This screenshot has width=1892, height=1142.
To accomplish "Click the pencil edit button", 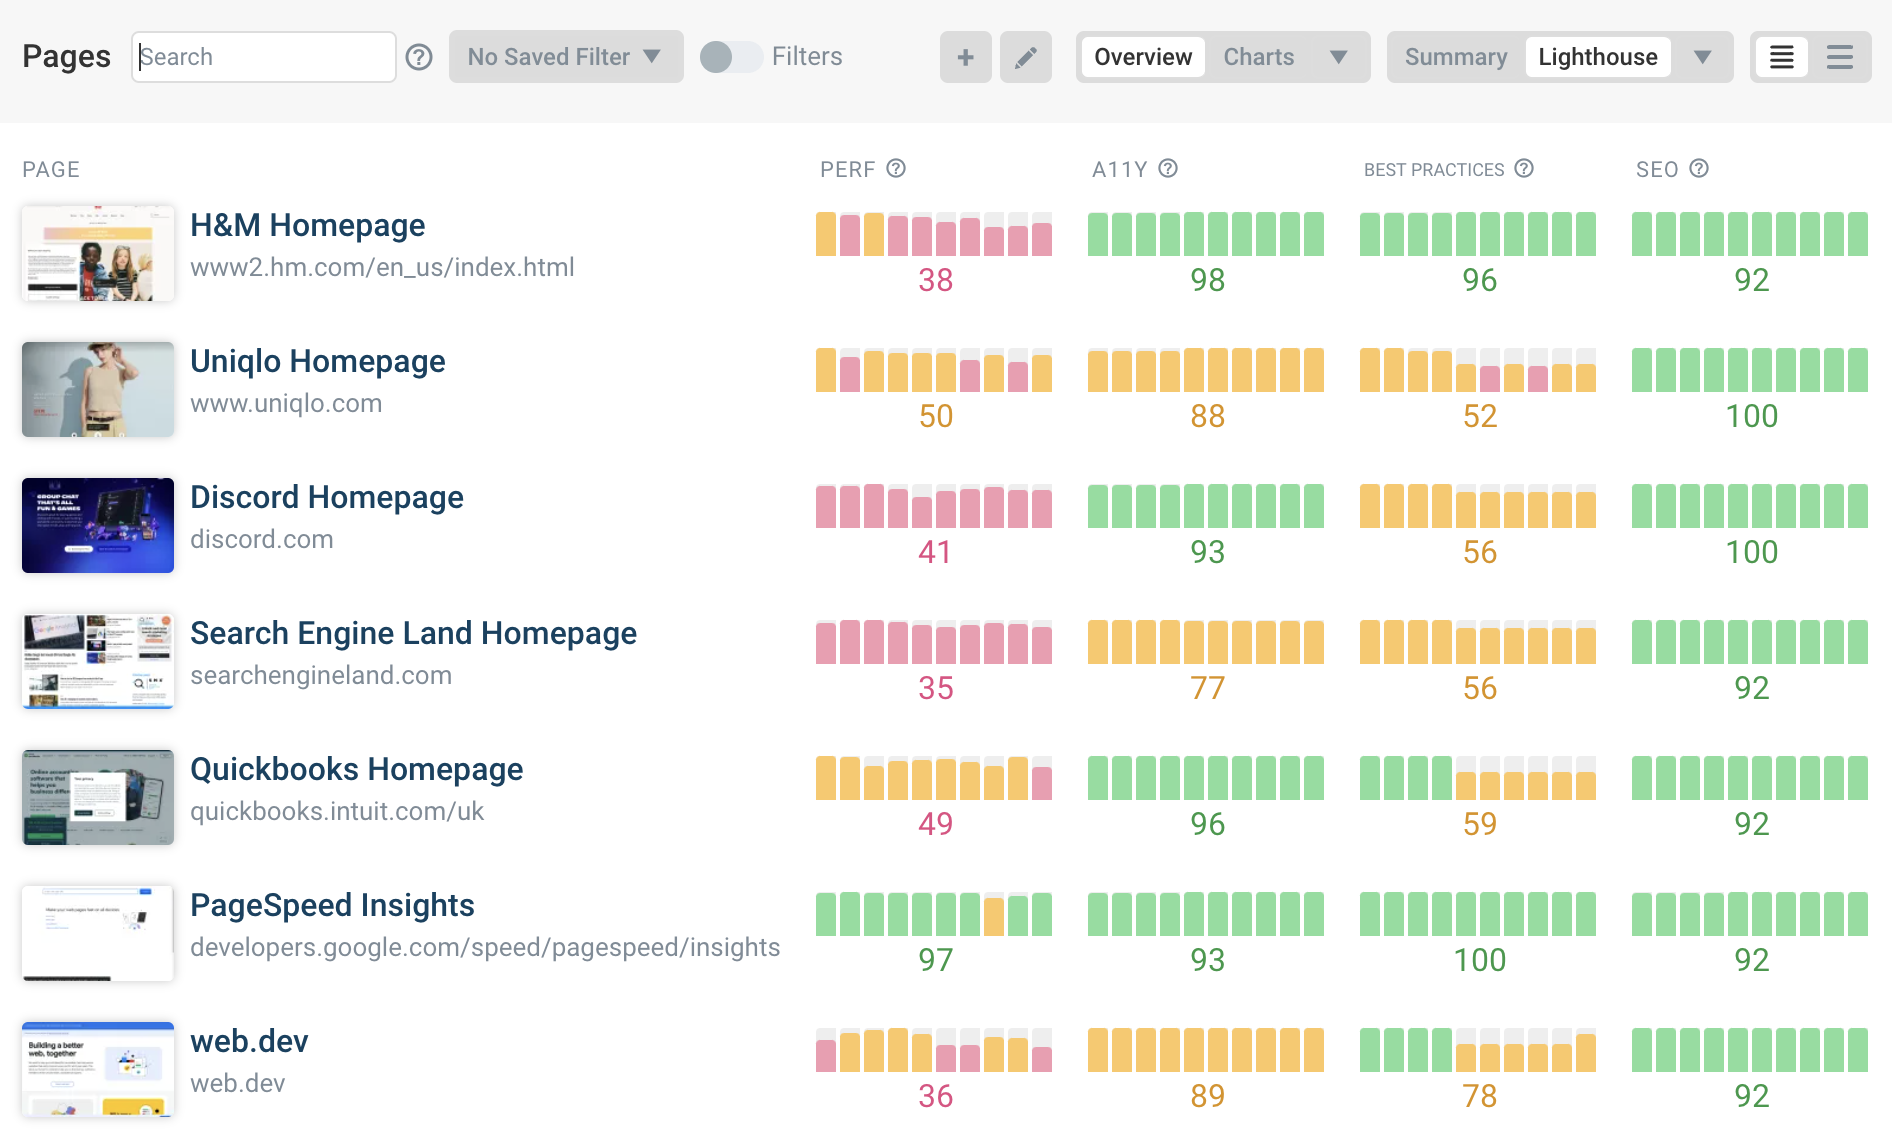I will 1026,57.
